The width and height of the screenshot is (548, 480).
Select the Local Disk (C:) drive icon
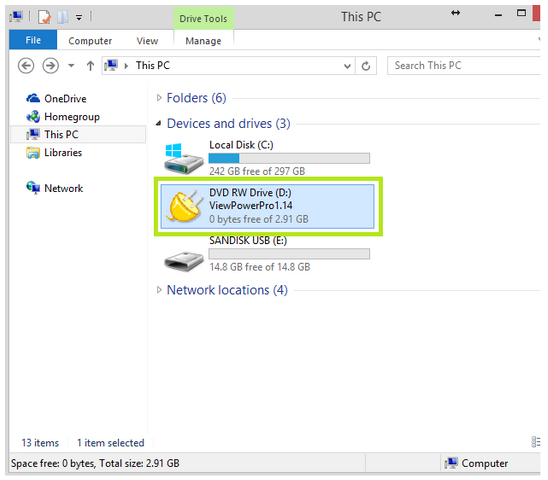point(183,159)
